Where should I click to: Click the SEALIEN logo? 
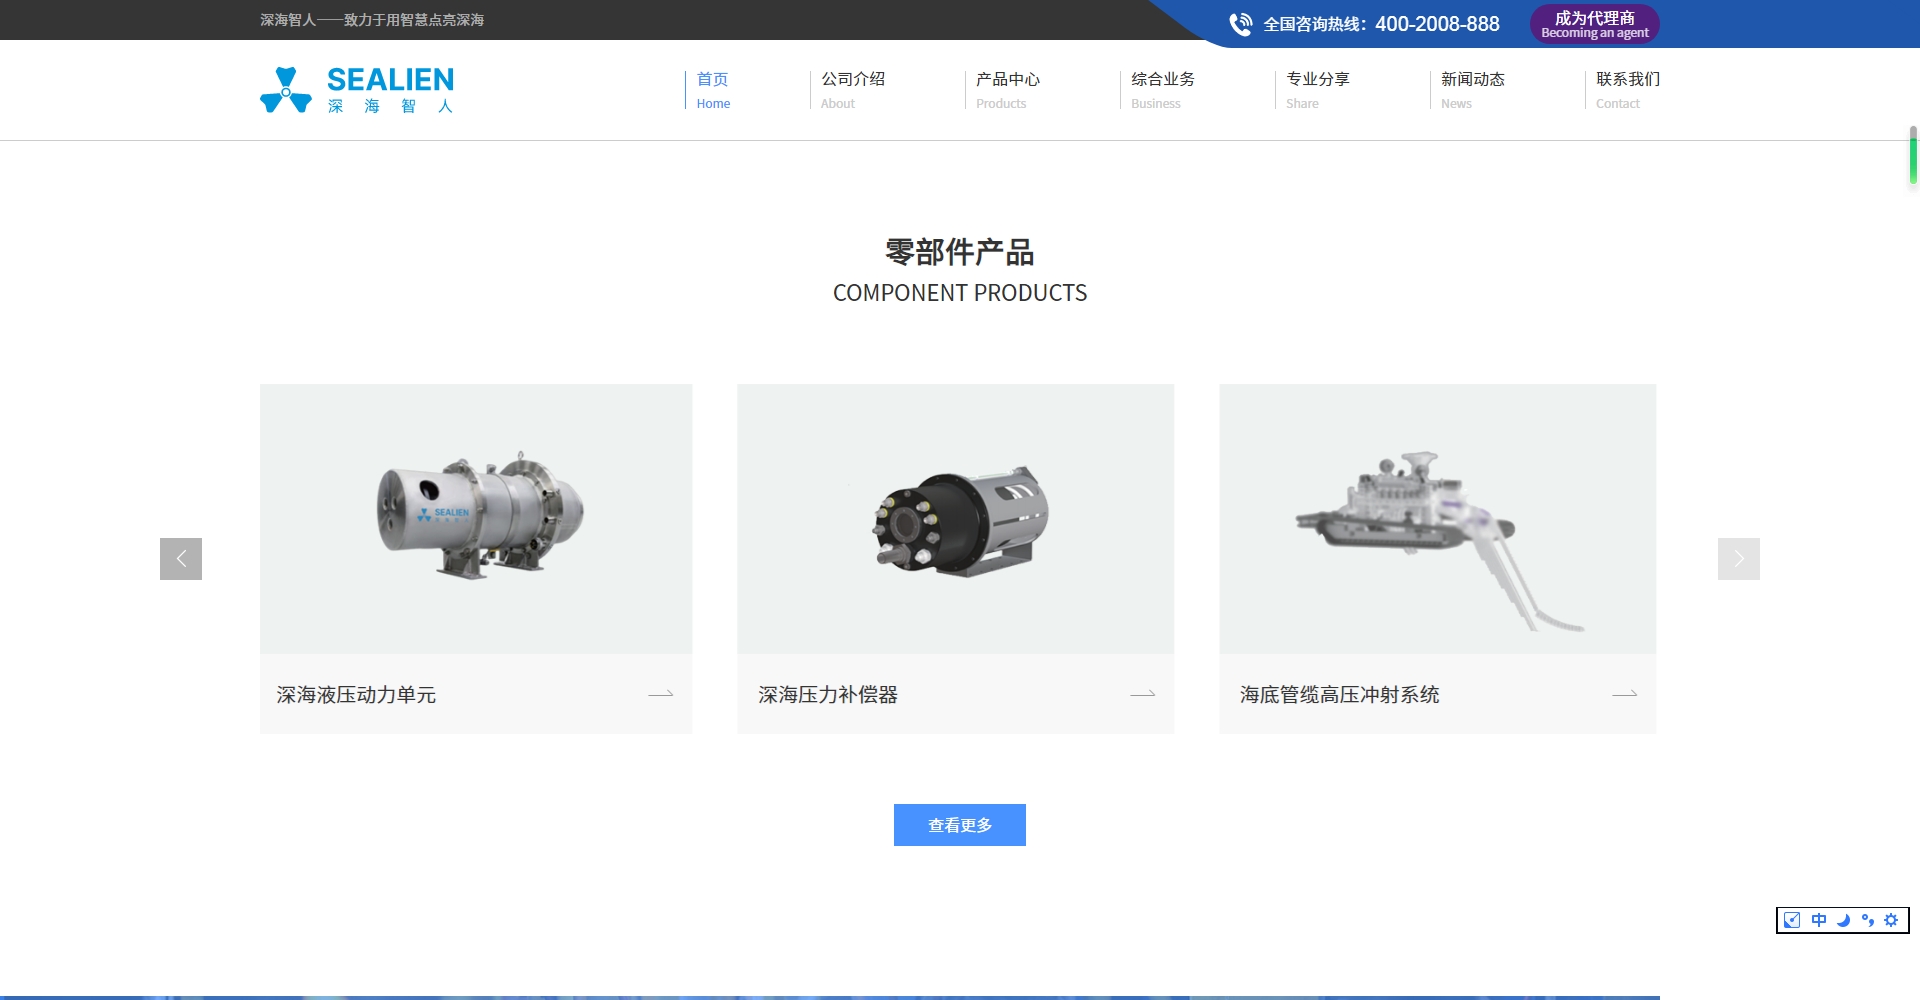pyautogui.click(x=357, y=90)
